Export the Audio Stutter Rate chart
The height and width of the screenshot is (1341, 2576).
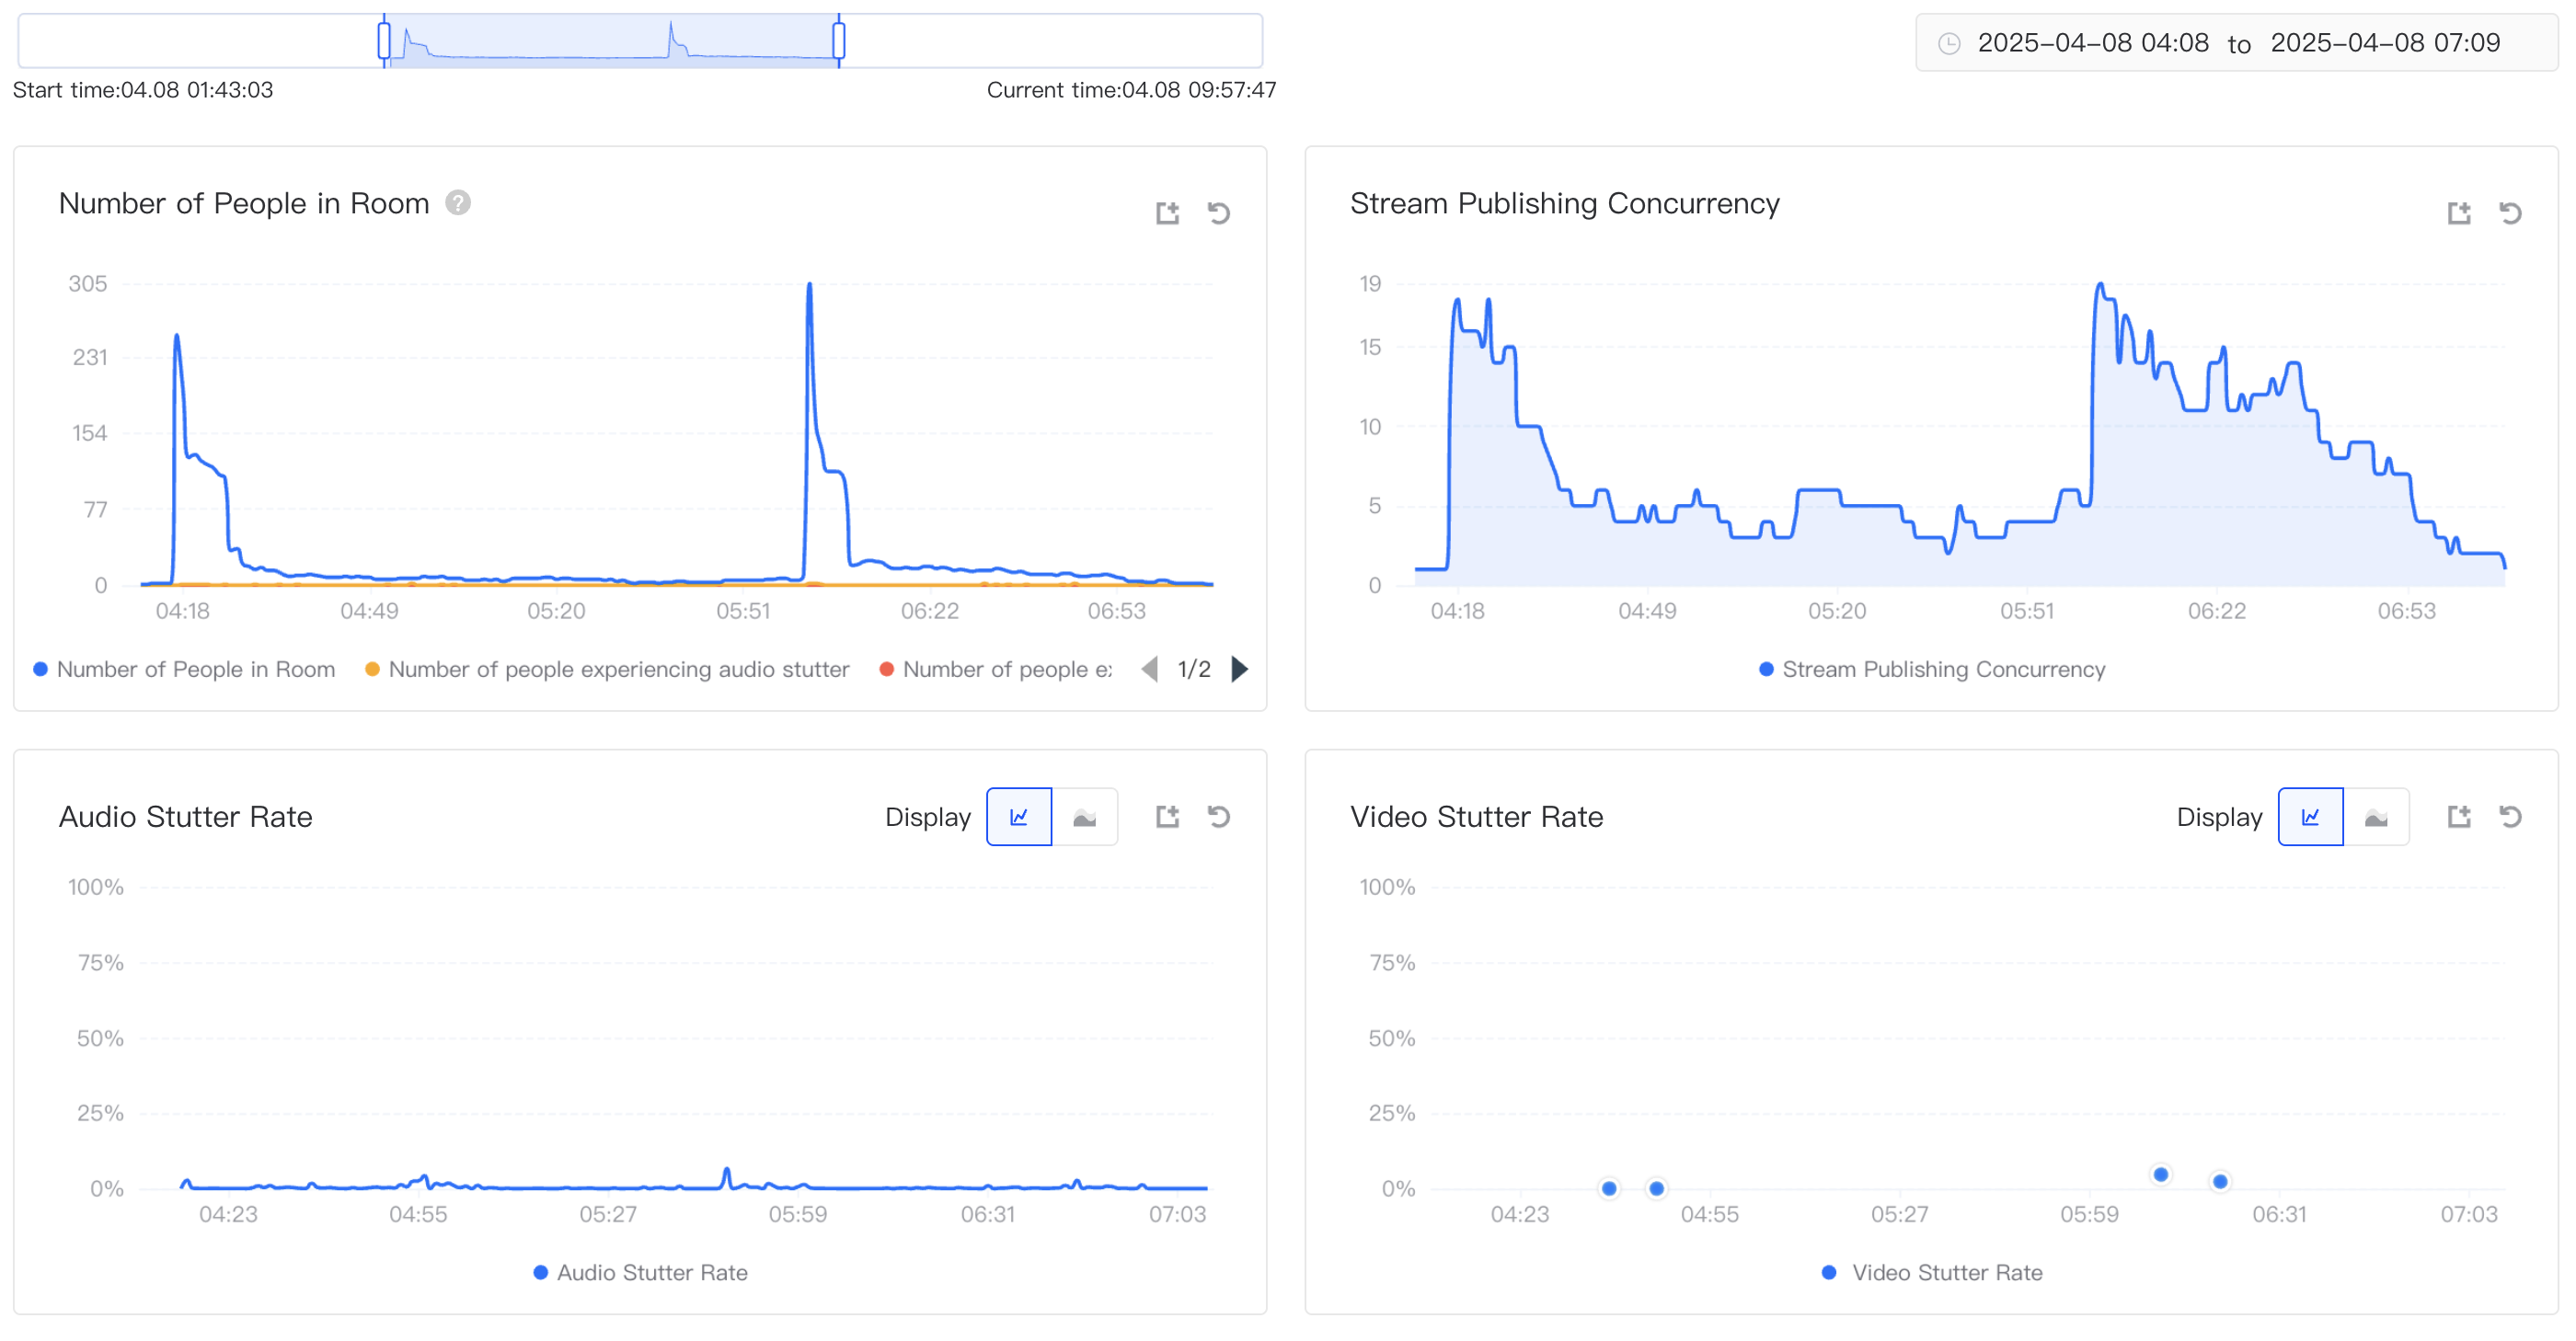tap(1167, 817)
